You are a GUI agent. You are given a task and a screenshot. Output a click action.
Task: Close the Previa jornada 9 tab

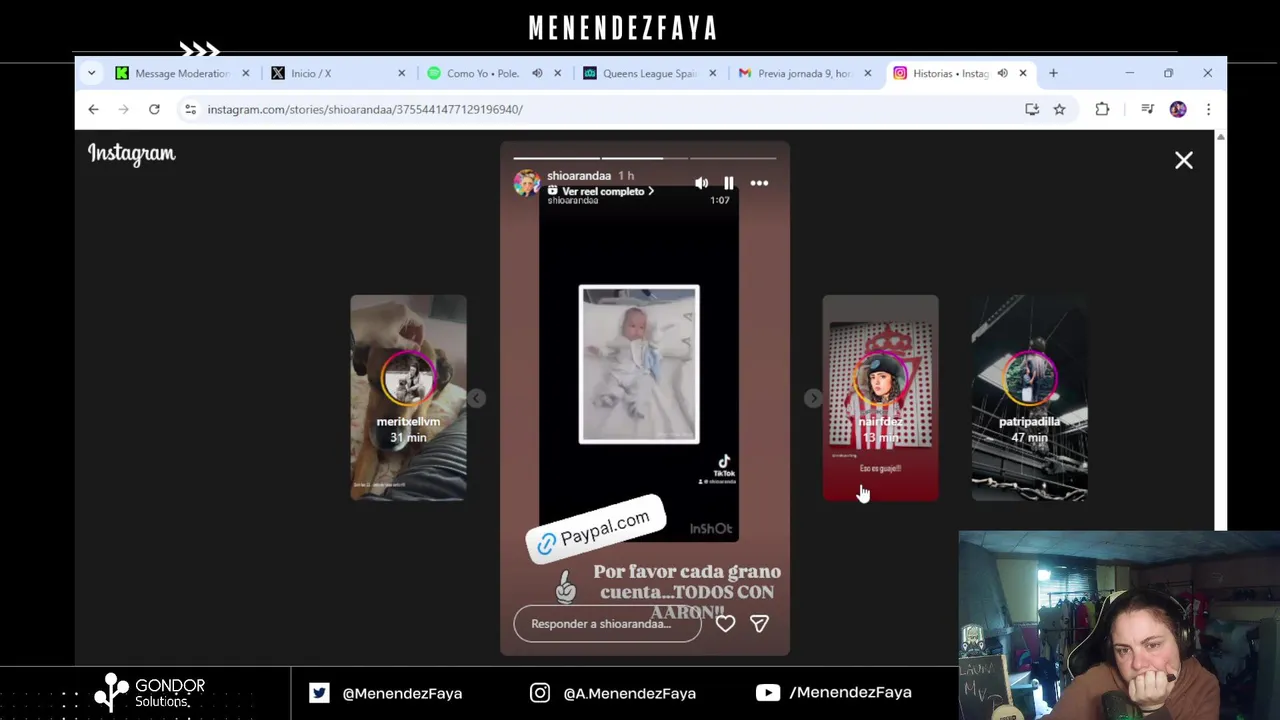tap(868, 73)
